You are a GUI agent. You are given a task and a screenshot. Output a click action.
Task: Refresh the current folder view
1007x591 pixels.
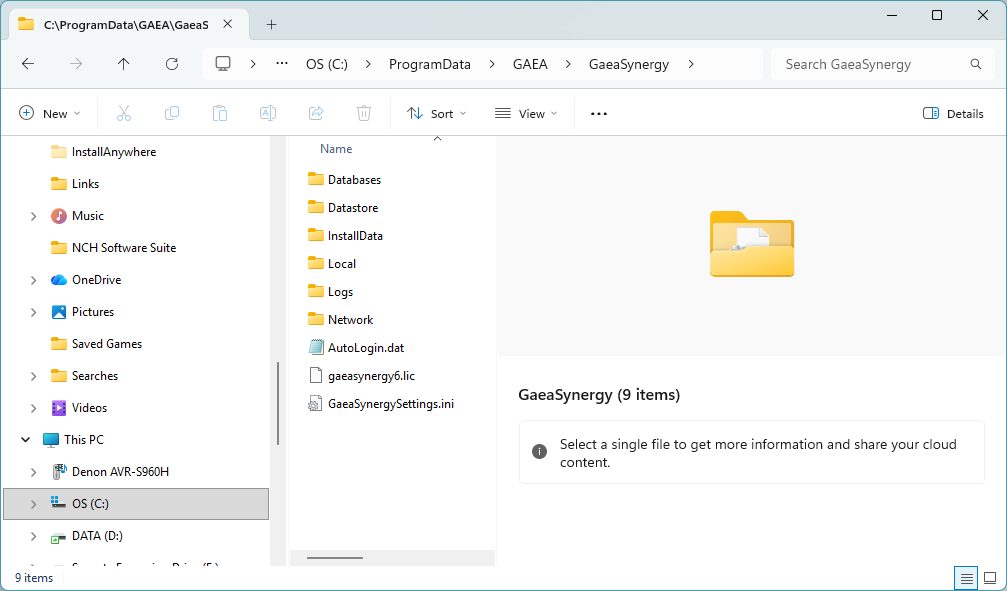pyautogui.click(x=172, y=64)
